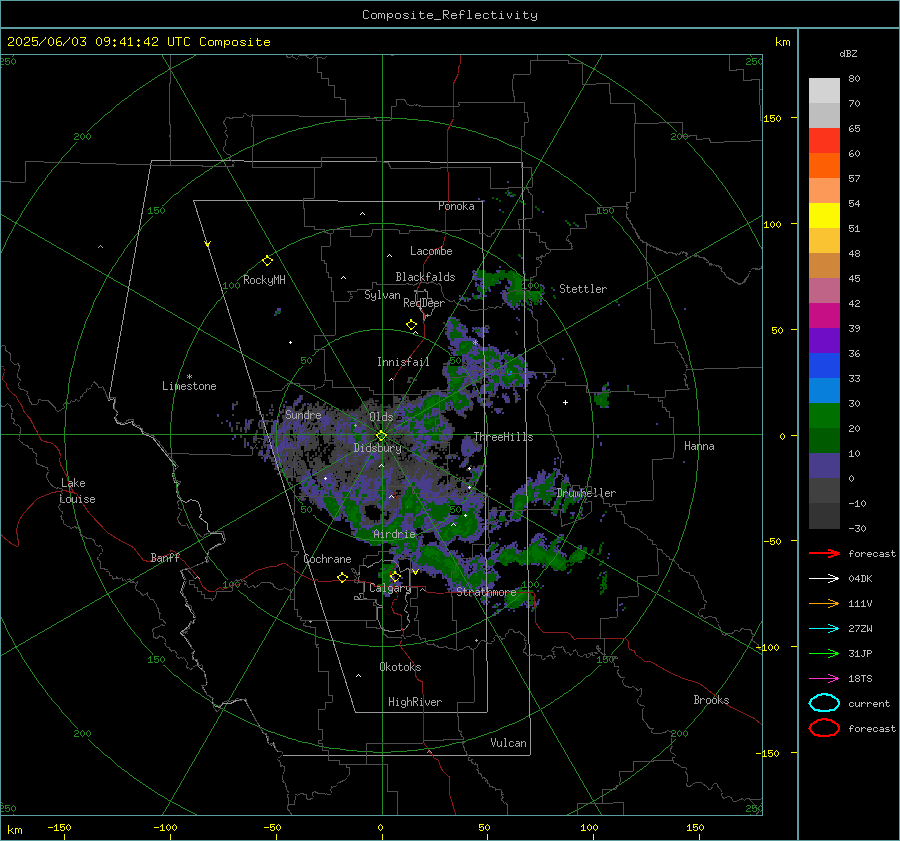Screen dimensions: 900x841
Task: Click the Ponoka city label
Action: (456, 206)
